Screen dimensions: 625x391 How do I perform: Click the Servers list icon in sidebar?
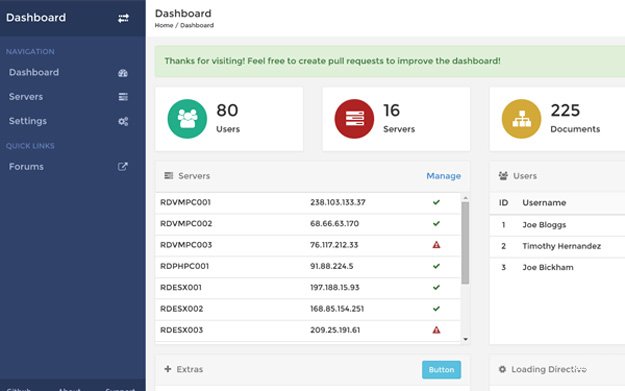click(x=123, y=97)
